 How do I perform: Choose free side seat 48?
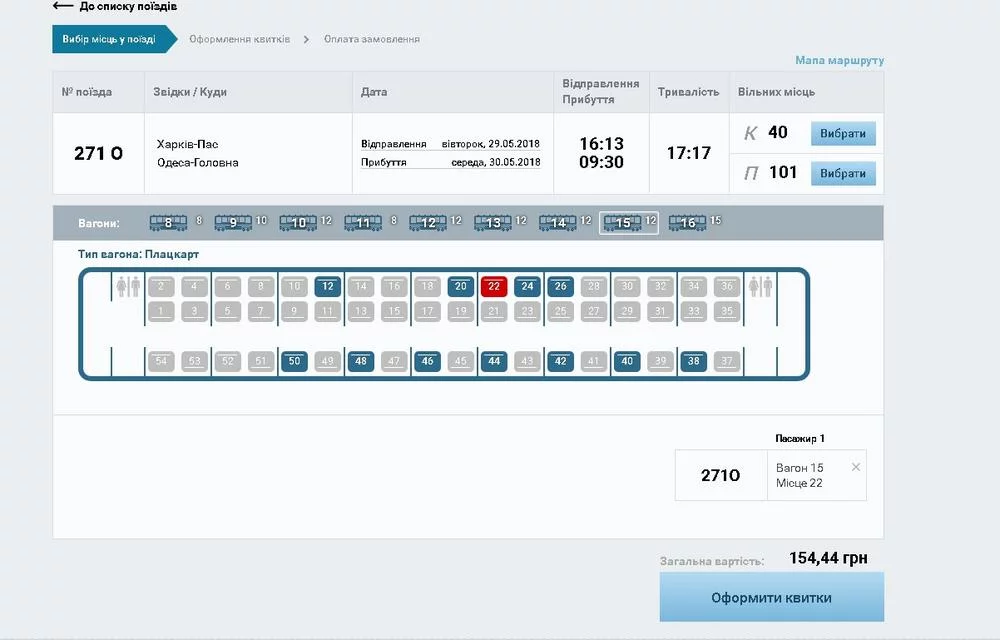[x=361, y=361]
